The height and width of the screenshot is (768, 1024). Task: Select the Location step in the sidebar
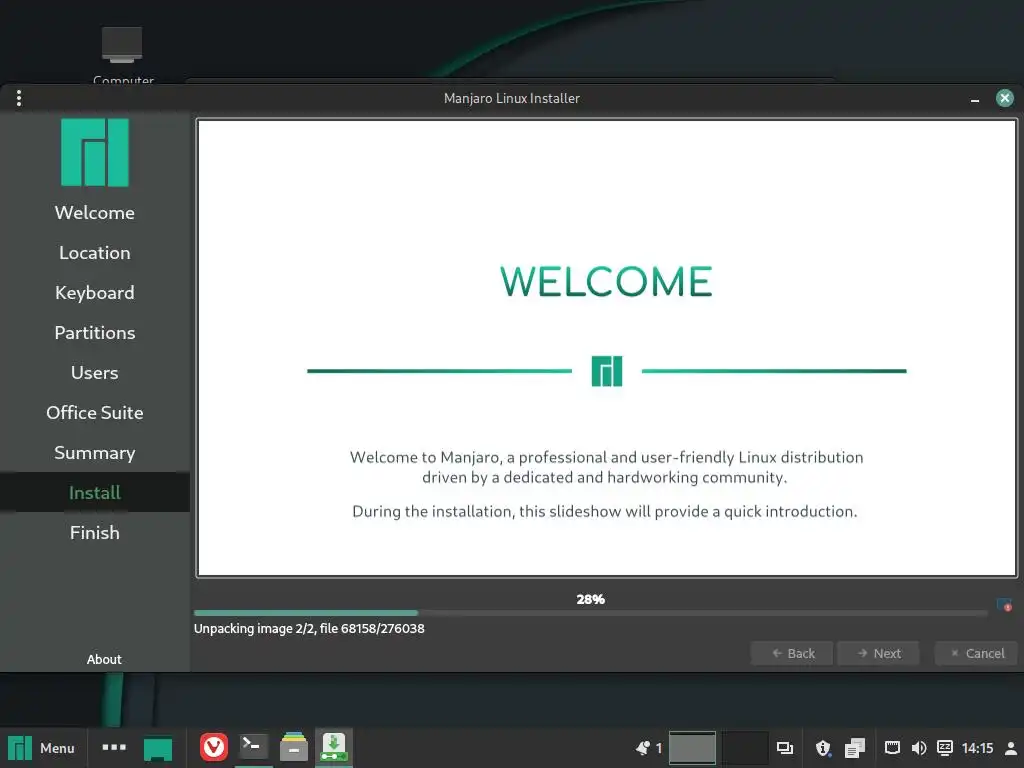point(95,253)
